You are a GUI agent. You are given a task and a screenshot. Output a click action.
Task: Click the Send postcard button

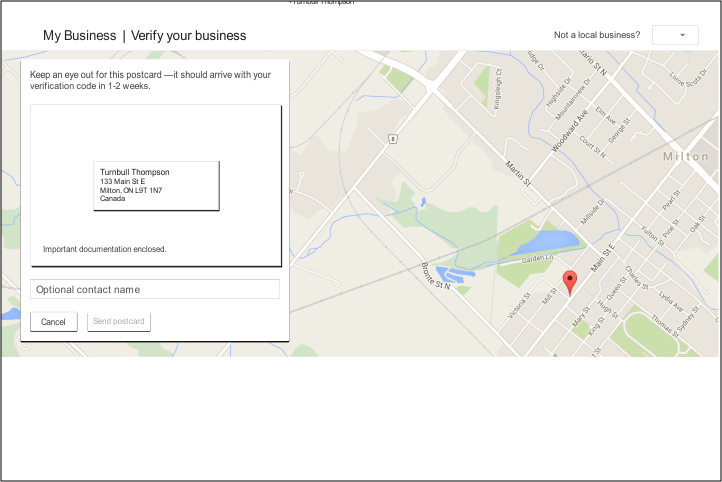tap(119, 321)
